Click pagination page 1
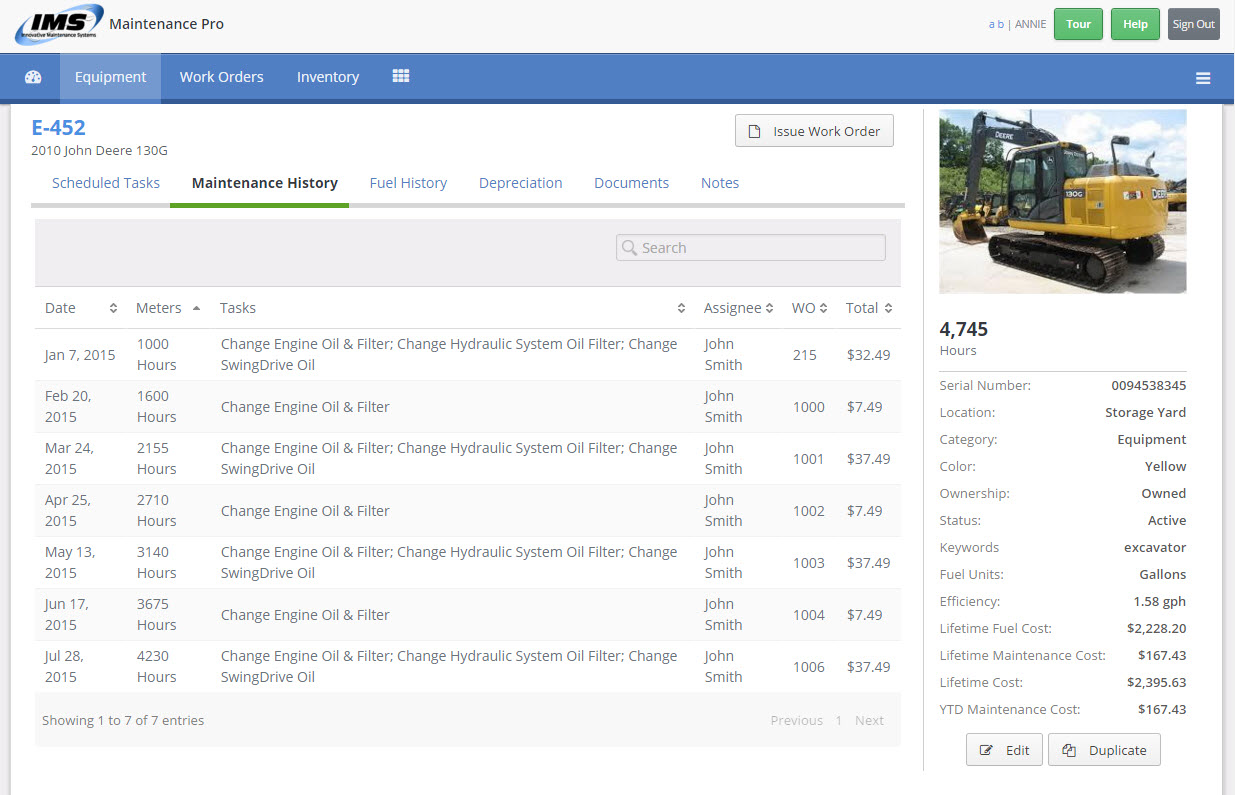Viewport: 1235px width, 795px height. coord(839,720)
